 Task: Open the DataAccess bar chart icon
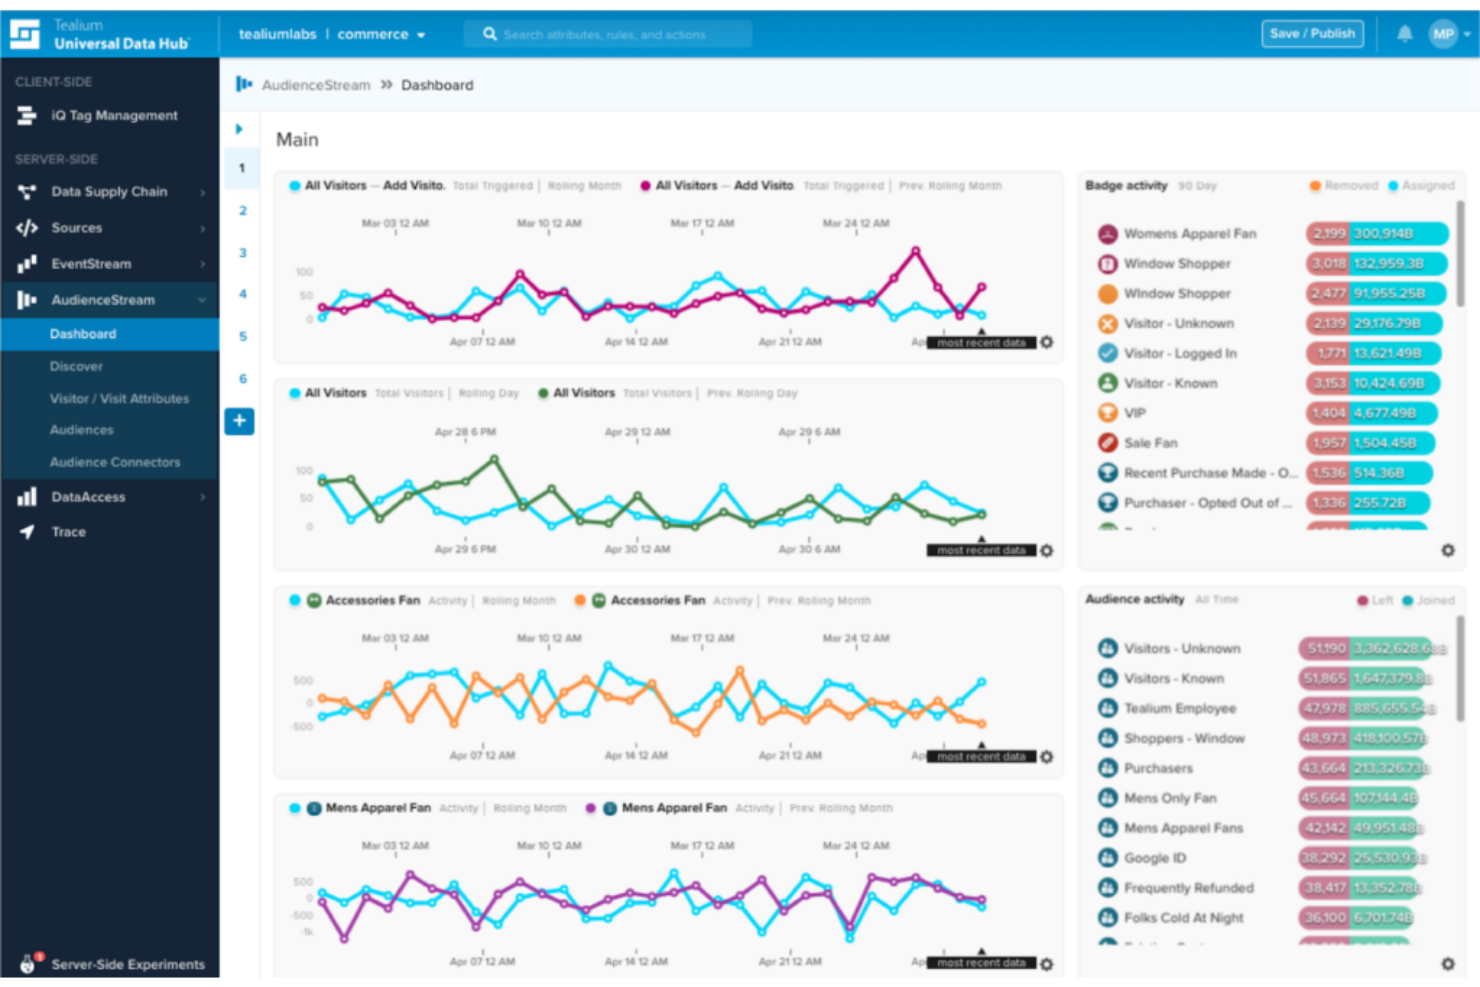25,496
